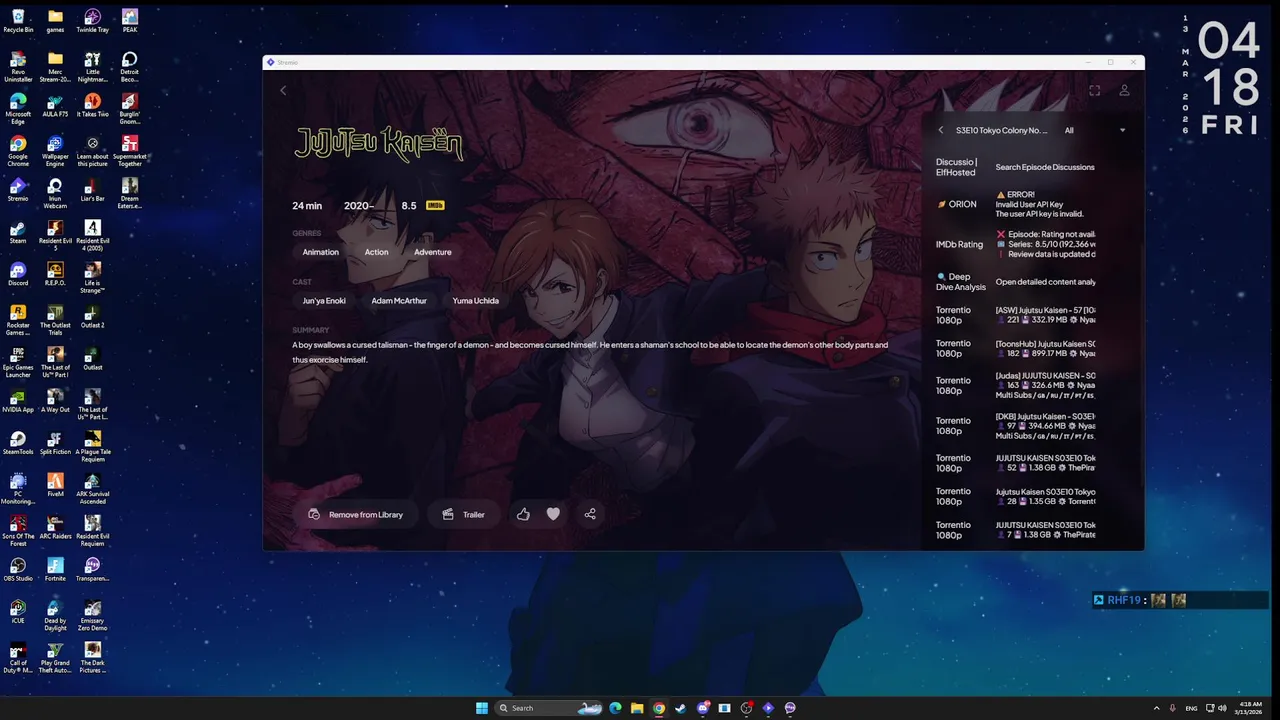Open the yellow IMDb rating badge

click(435, 205)
